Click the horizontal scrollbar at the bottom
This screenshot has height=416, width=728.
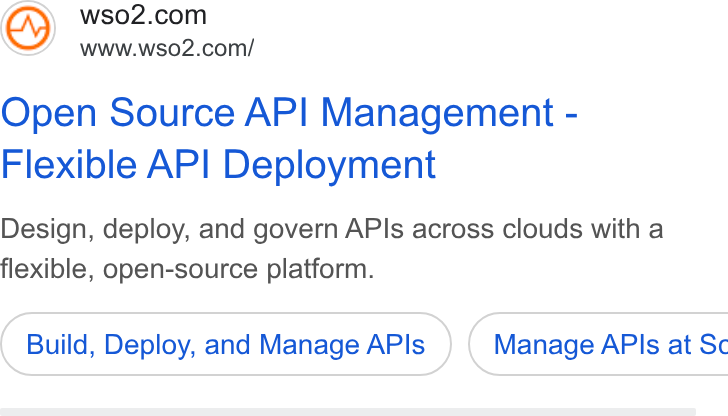(x=348, y=412)
